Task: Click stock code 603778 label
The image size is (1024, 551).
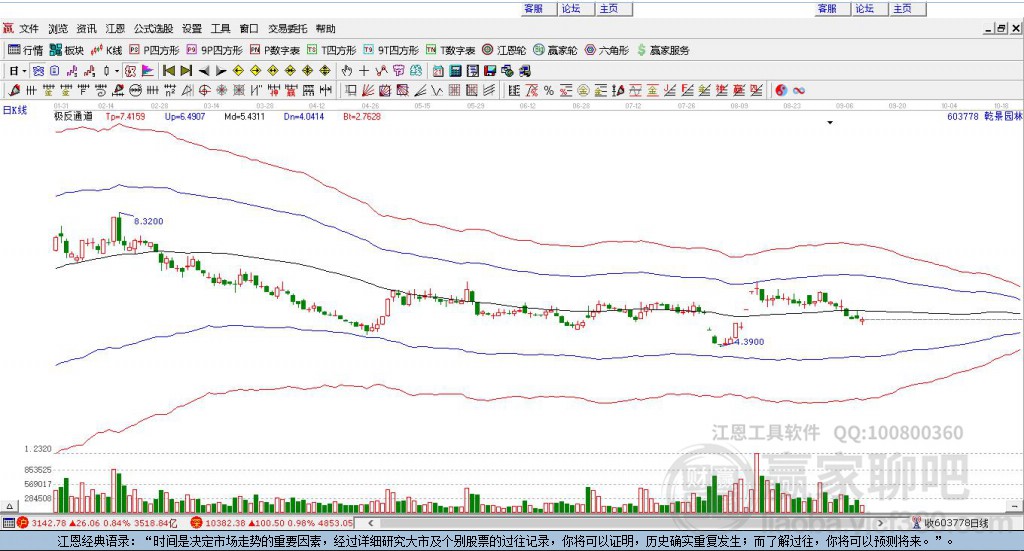Action: tap(963, 116)
